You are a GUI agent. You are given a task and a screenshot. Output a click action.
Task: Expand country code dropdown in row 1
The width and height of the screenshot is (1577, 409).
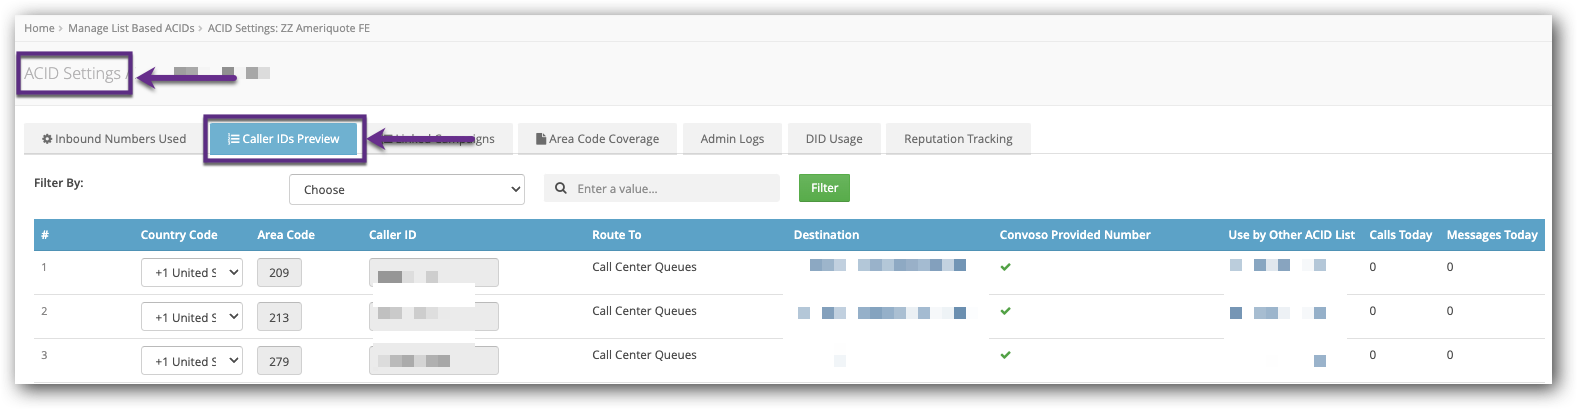pos(192,272)
